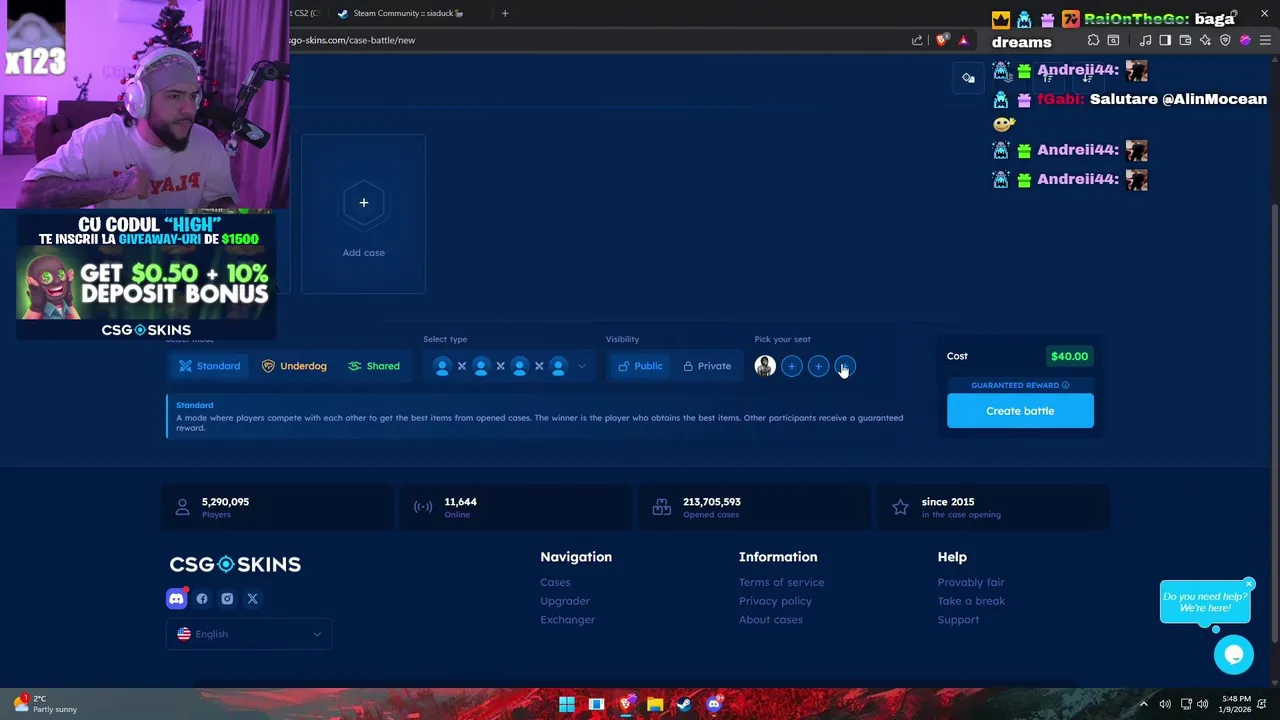
Task: Select the Standard battle mode
Action: coord(210,366)
